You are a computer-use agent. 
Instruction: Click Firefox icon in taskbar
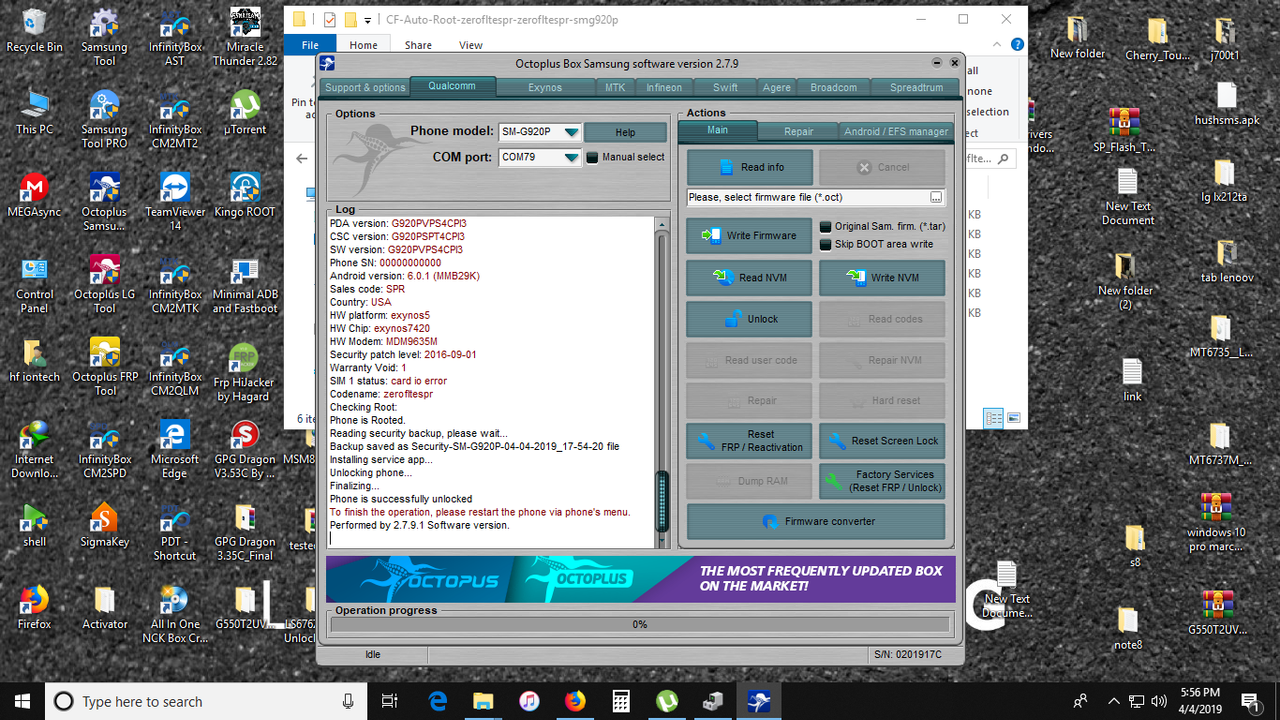575,701
